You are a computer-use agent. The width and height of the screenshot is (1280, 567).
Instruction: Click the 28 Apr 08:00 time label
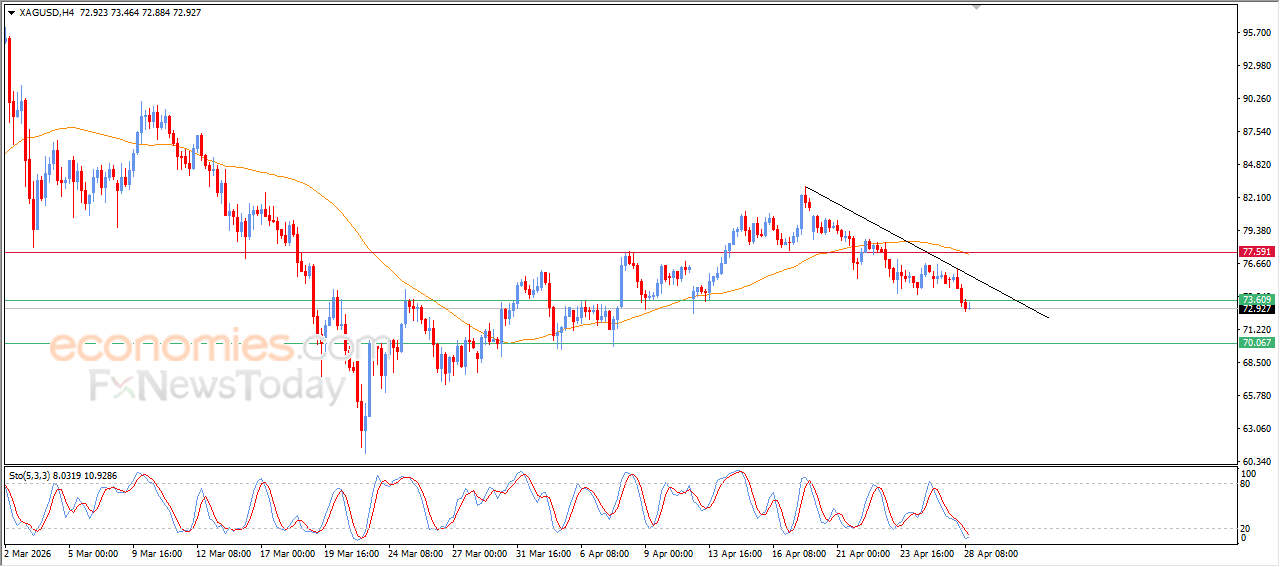[991, 553]
